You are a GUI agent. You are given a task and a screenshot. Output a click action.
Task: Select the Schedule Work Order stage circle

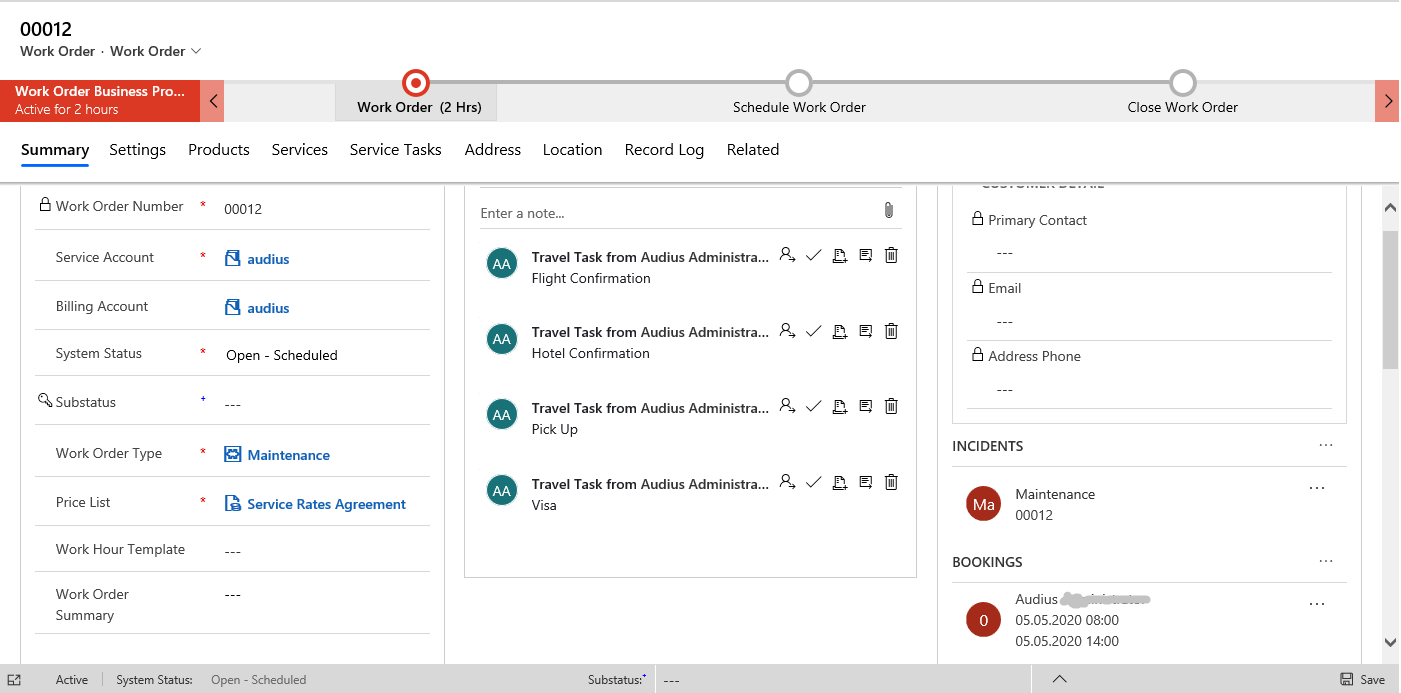click(798, 83)
